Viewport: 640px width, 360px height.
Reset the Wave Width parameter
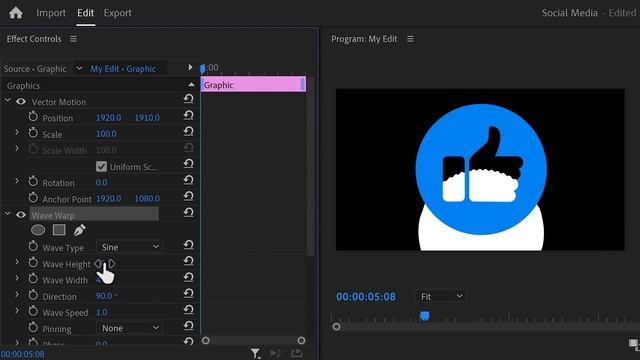click(188, 277)
